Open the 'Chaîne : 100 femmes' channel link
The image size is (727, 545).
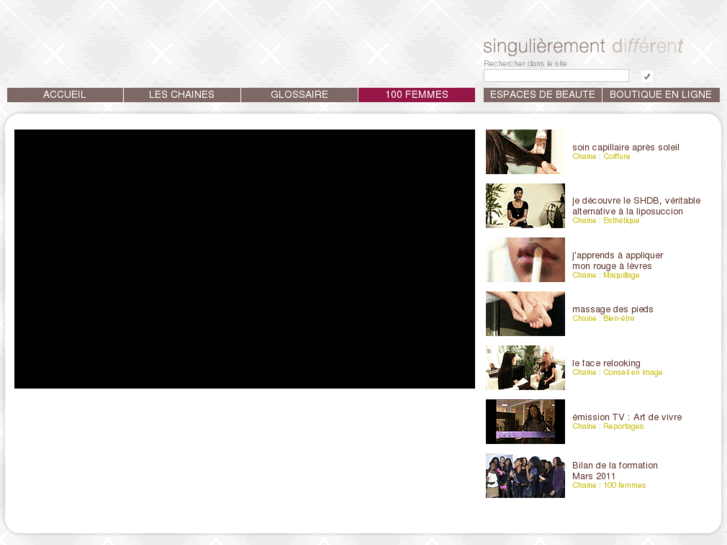click(609, 485)
